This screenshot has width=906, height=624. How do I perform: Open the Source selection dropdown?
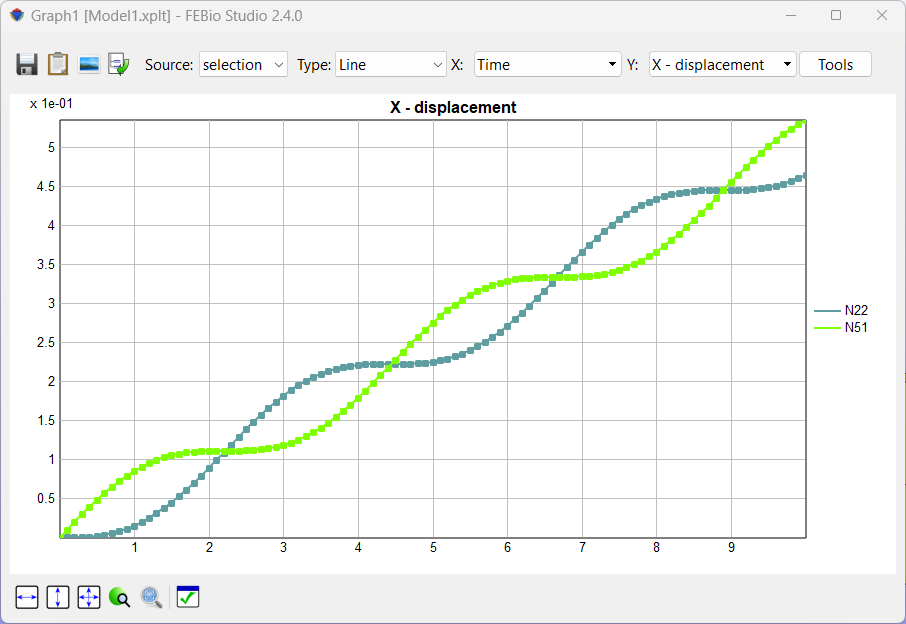[x=243, y=65]
